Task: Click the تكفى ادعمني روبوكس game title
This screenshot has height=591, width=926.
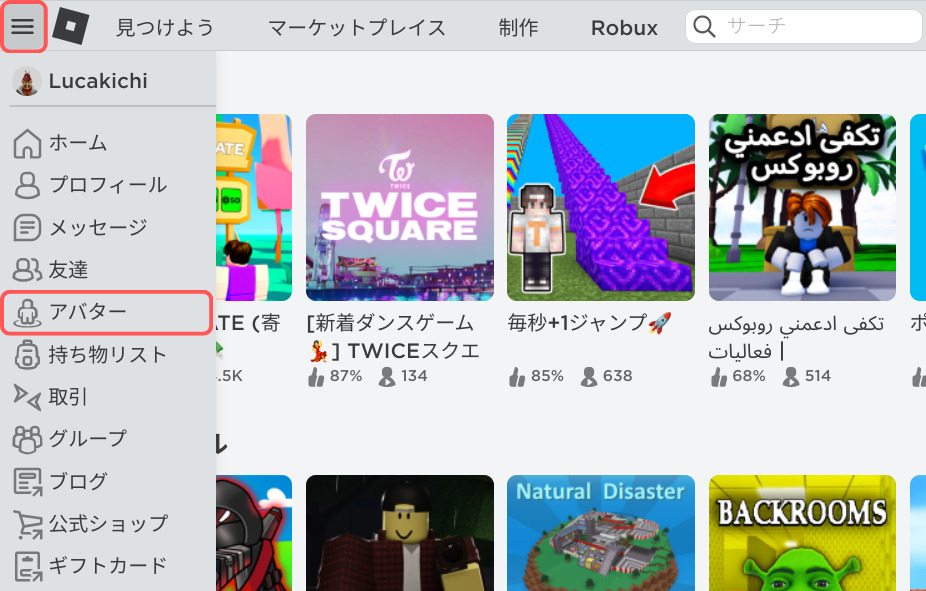Action: [x=797, y=337]
